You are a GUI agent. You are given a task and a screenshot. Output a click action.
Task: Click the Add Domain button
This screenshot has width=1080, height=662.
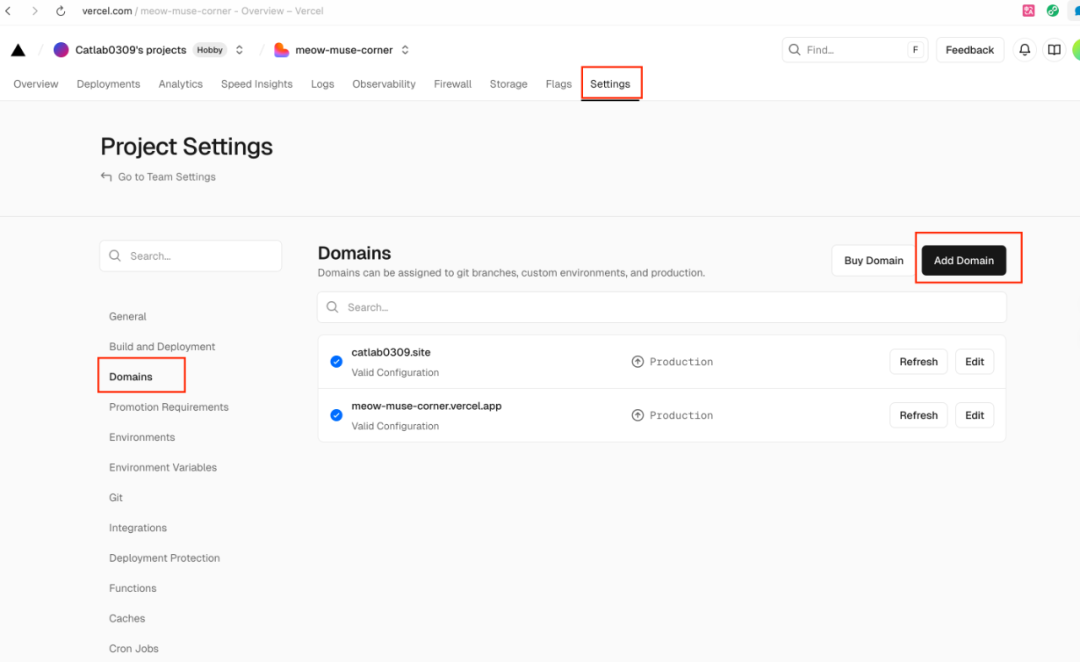point(964,260)
